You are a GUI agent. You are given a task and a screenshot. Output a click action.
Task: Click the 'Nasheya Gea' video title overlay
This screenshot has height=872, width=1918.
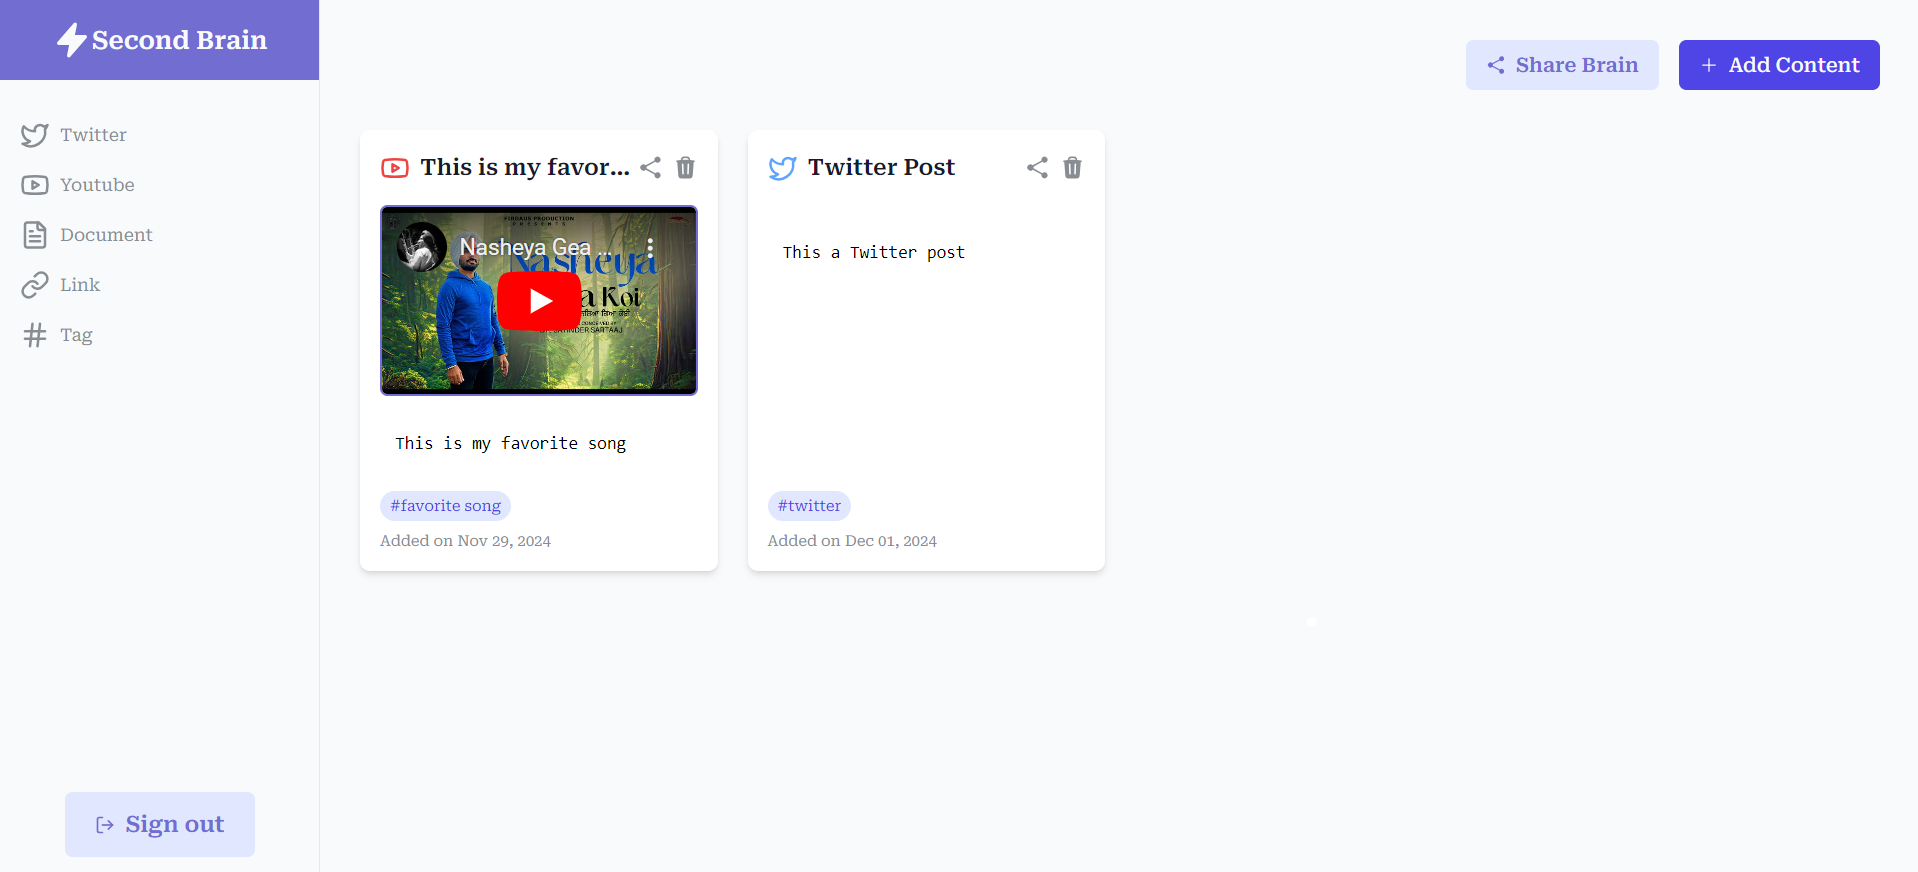(x=534, y=247)
